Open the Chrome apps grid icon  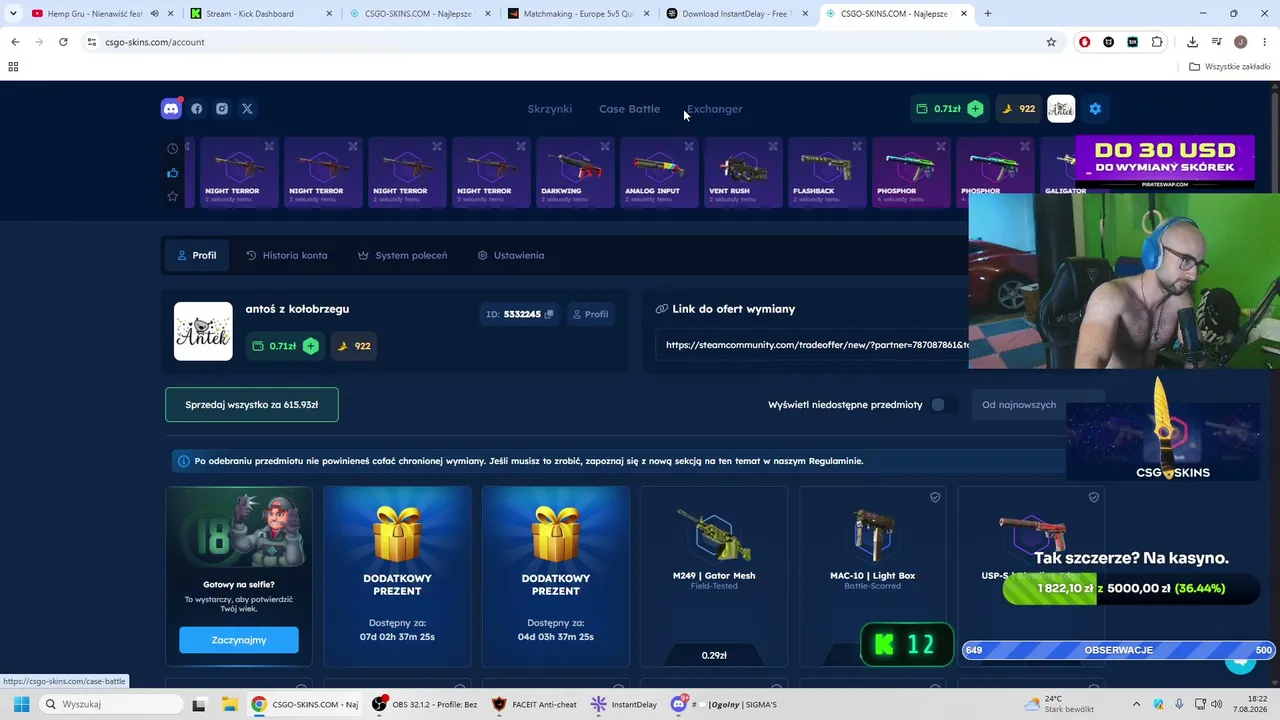pyautogui.click(x=13, y=67)
